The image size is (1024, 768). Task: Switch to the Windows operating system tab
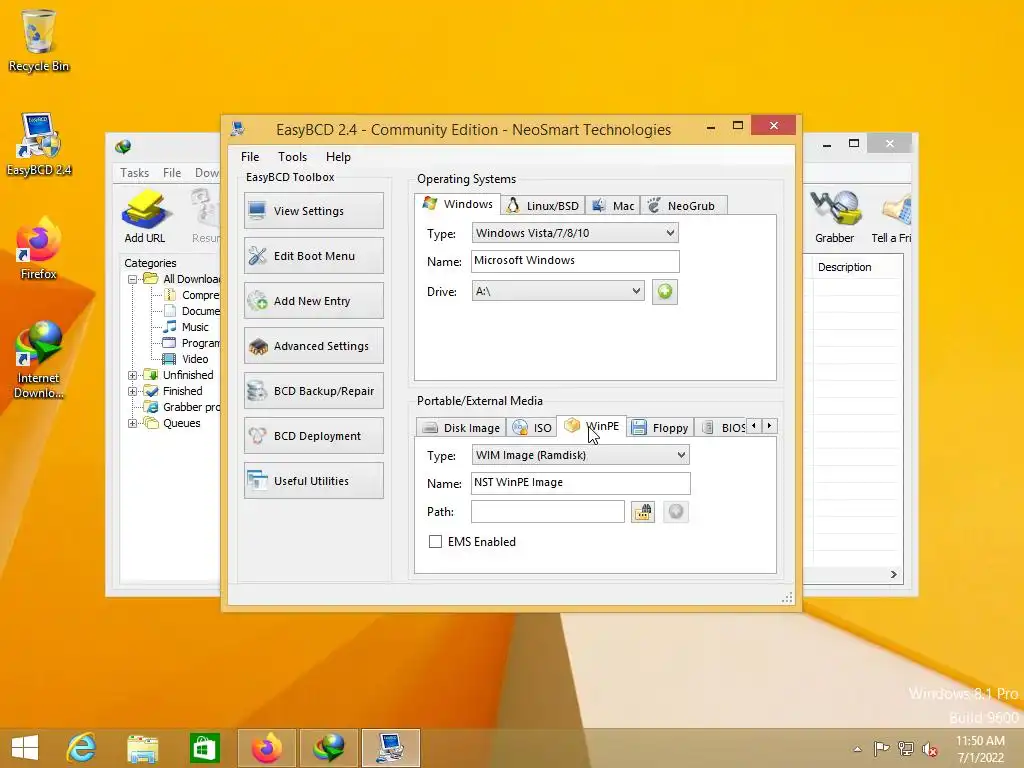458,204
